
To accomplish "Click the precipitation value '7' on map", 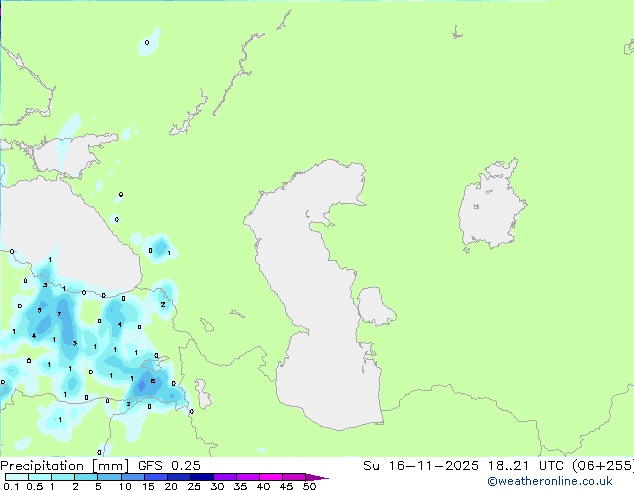I will 59,314.
